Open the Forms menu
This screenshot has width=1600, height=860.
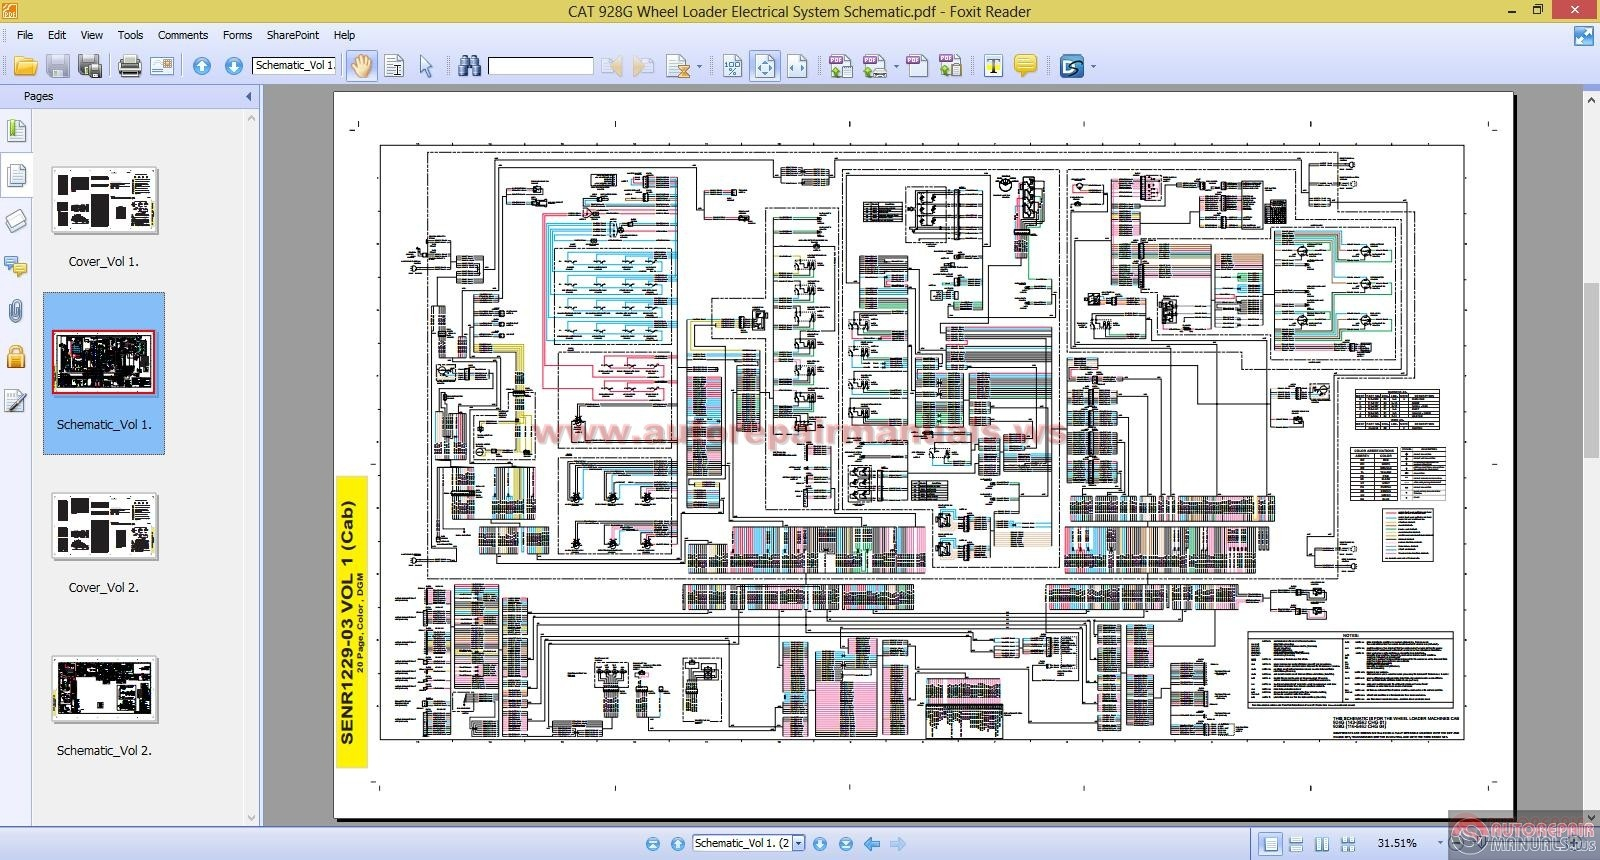tap(237, 35)
